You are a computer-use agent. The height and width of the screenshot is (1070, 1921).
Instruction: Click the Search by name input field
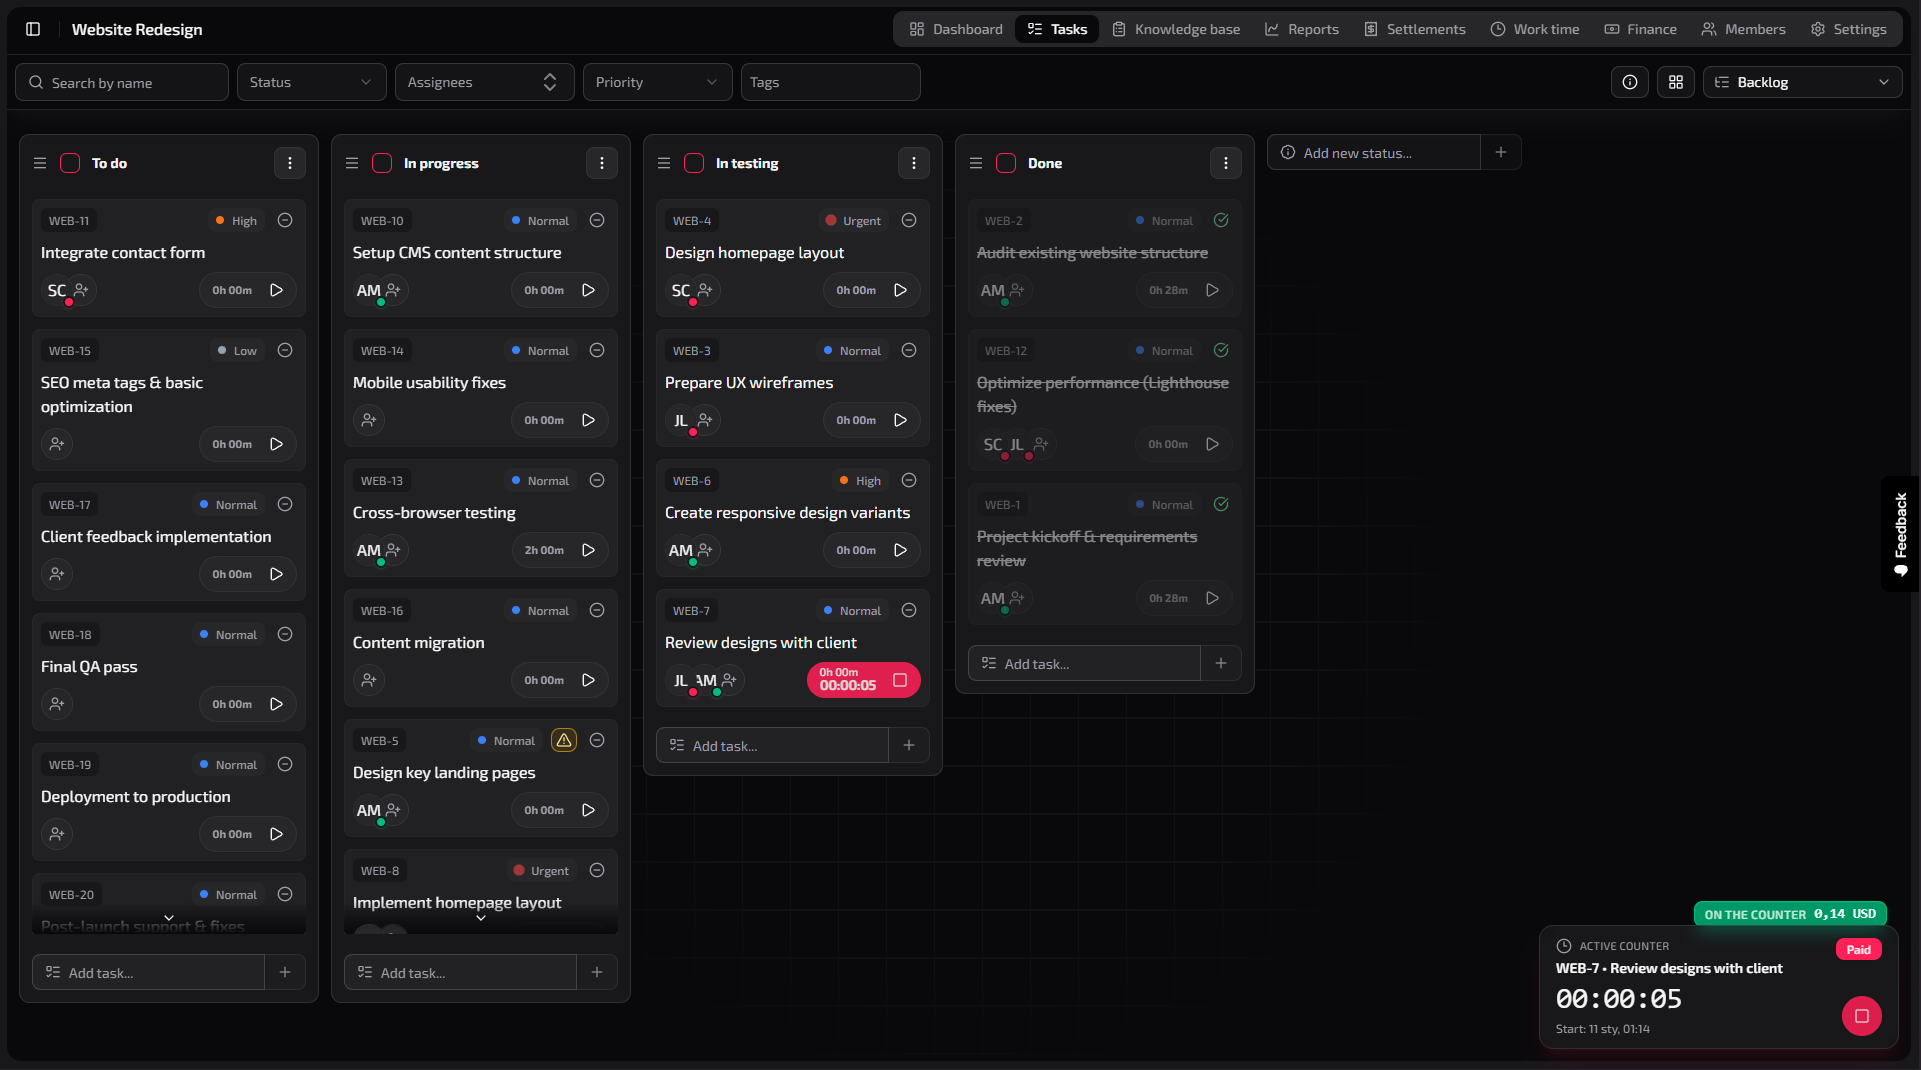(x=122, y=82)
